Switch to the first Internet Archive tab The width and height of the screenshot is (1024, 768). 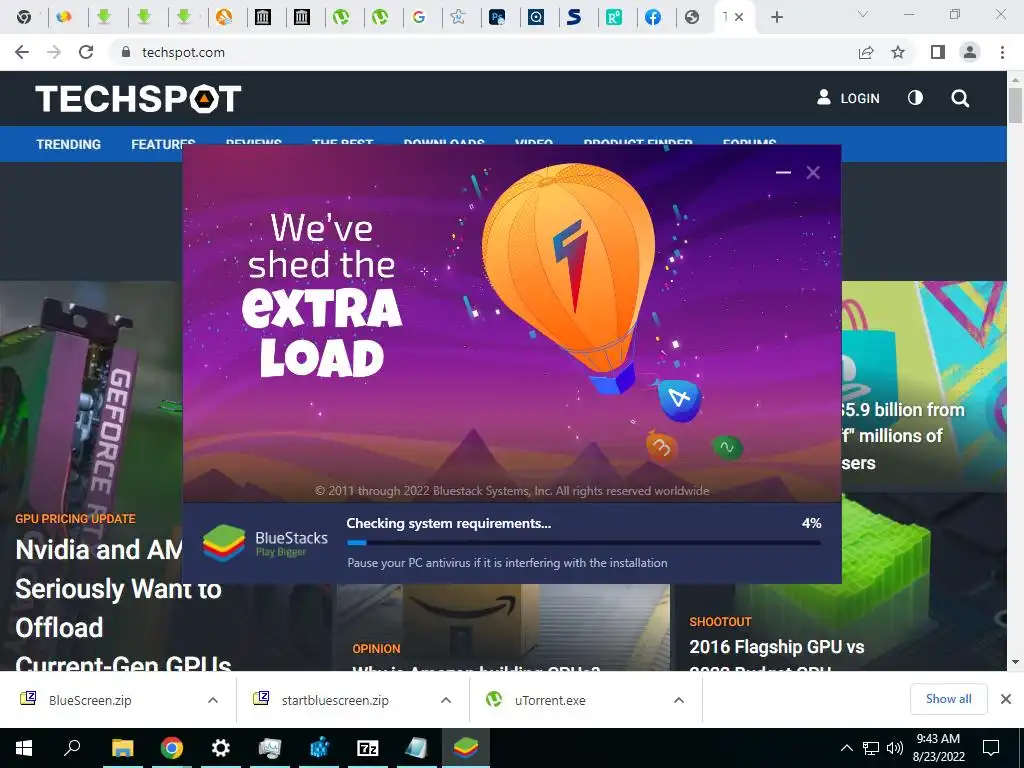[x=263, y=17]
